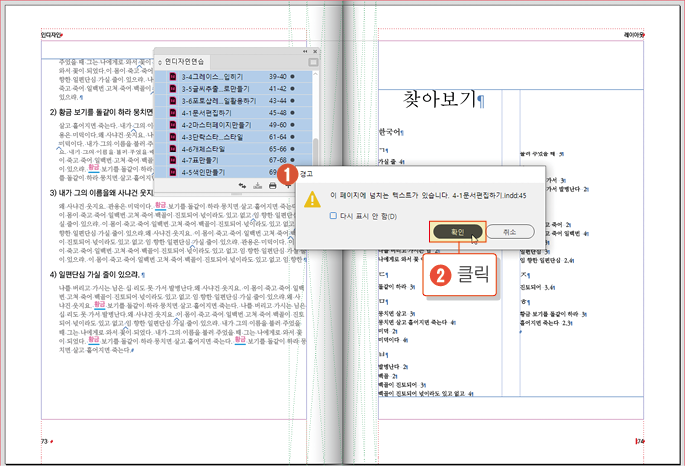Click the warning triangle icon in the dialog

click(x=312, y=199)
